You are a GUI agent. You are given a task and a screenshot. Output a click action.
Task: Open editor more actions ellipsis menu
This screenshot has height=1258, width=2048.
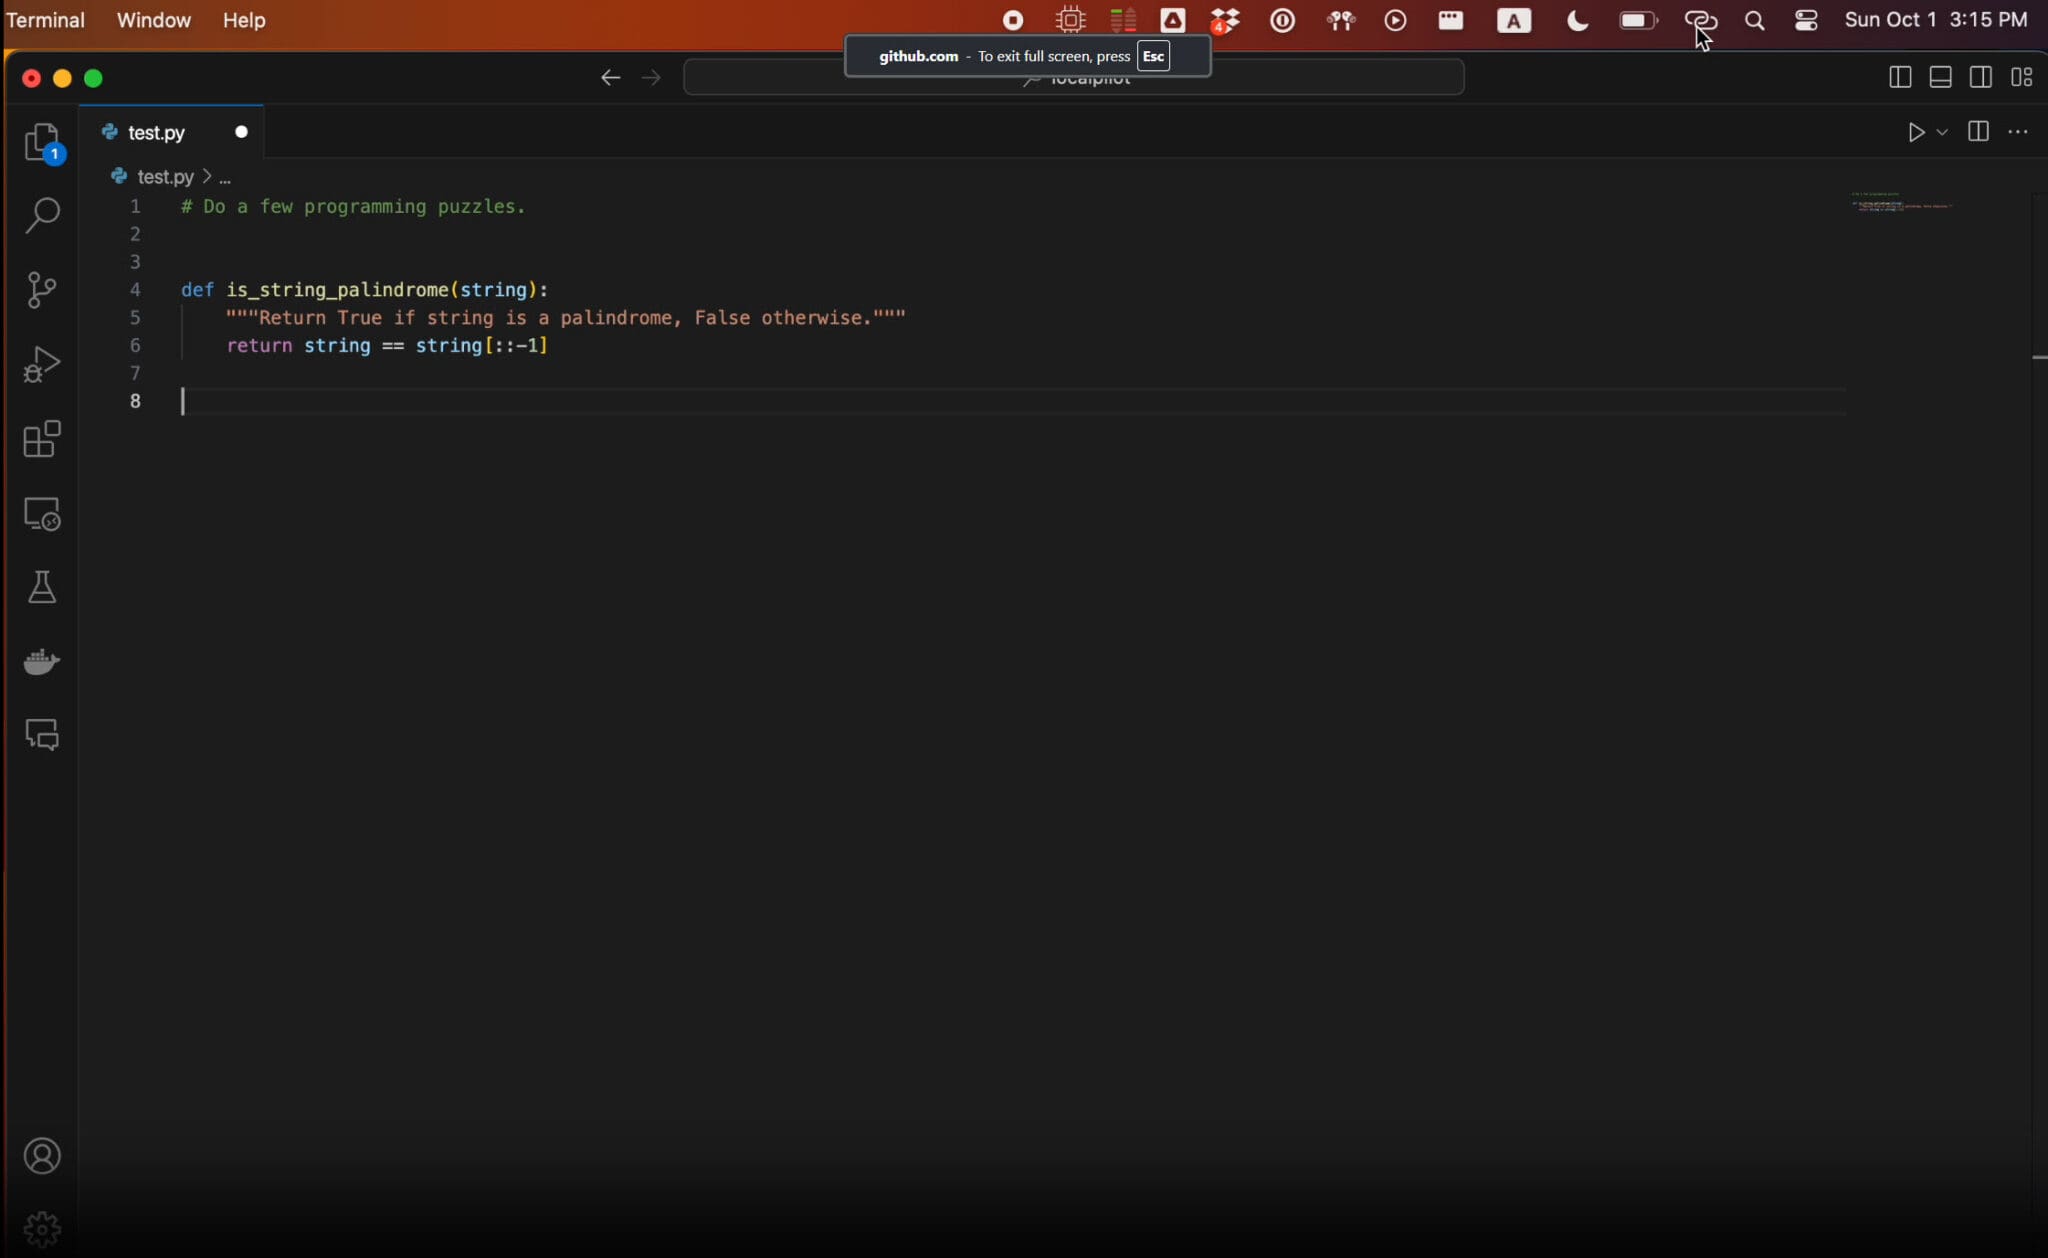tap(2020, 131)
